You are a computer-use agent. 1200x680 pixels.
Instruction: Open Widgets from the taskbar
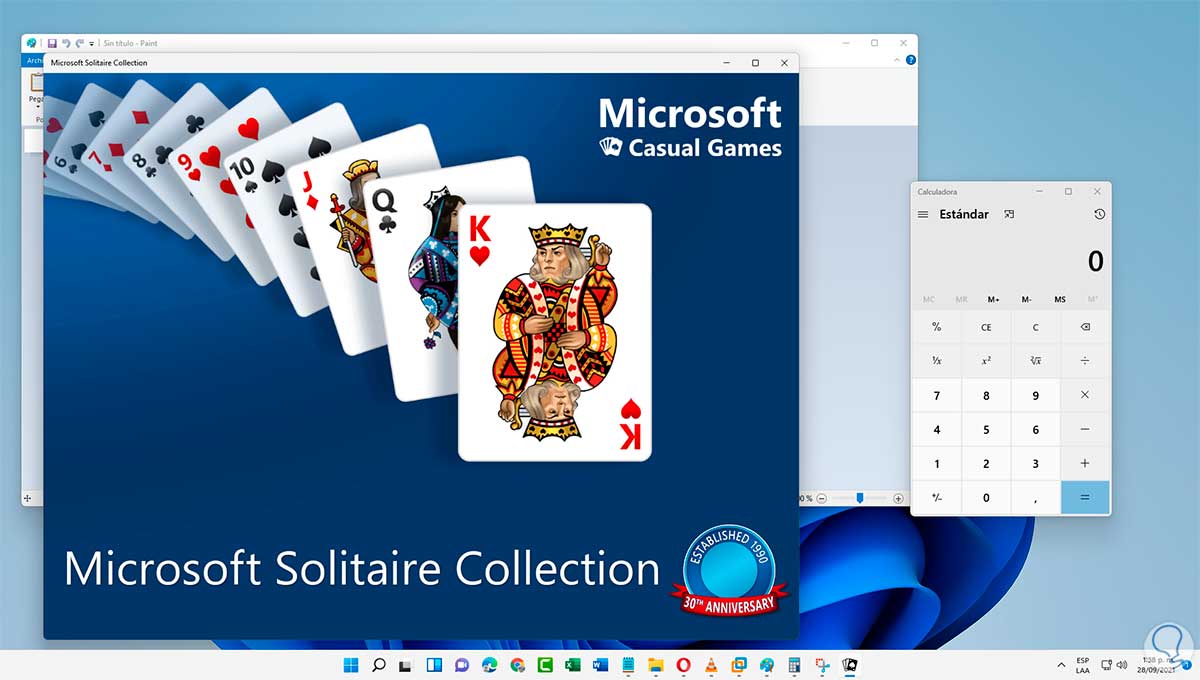click(x=434, y=664)
